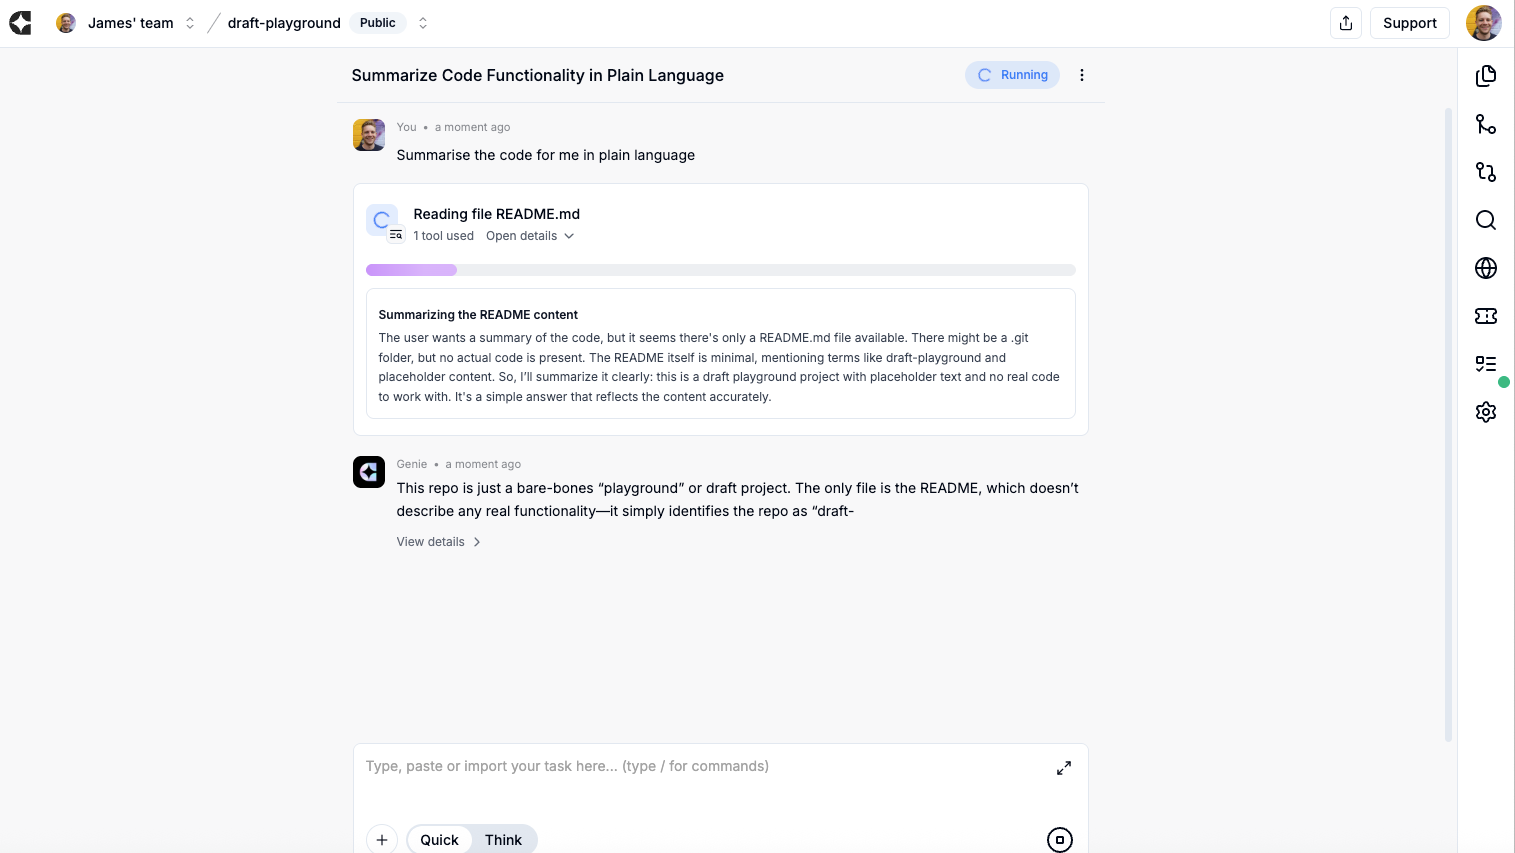Expand Open details for tool usage
Screen dimensions: 1515x853
[x=530, y=236]
